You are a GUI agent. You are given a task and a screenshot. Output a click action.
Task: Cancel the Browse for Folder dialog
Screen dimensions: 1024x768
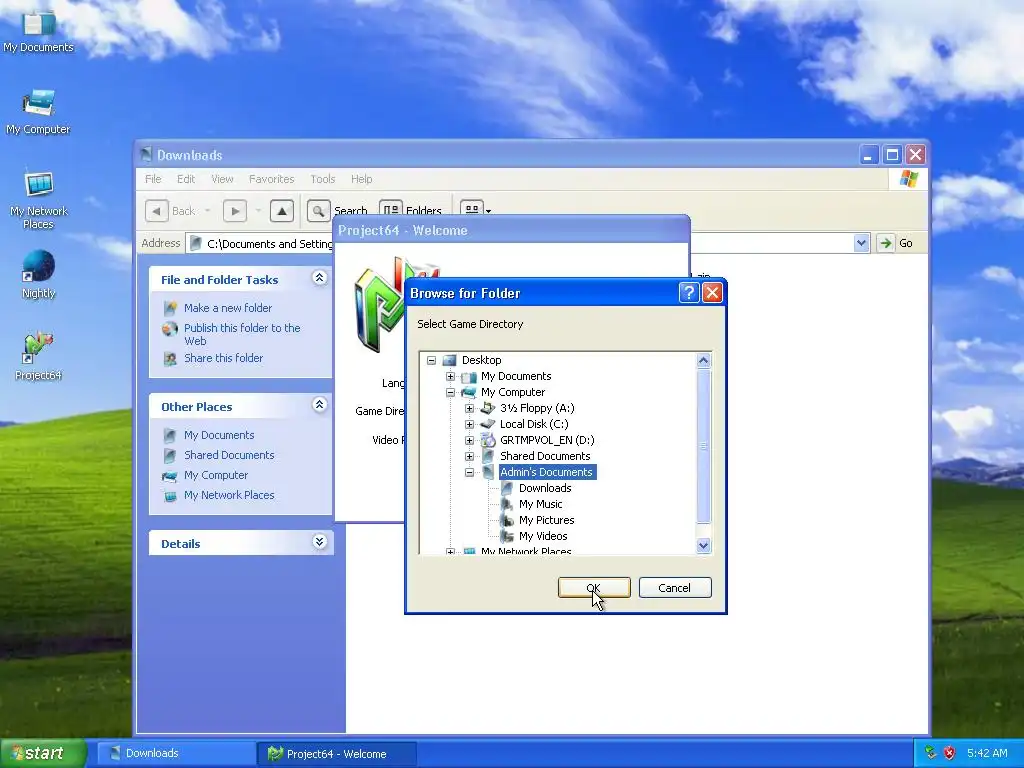[x=675, y=588]
